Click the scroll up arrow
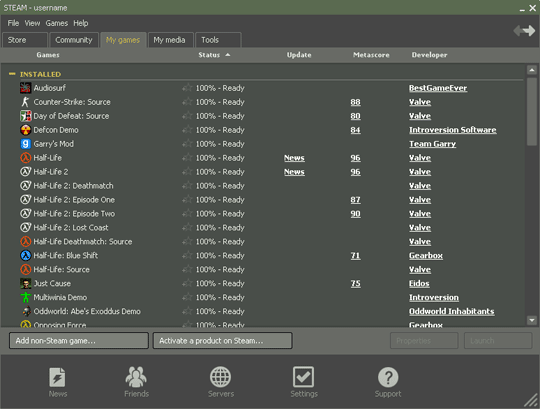The image size is (540, 409). [x=532, y=70]
